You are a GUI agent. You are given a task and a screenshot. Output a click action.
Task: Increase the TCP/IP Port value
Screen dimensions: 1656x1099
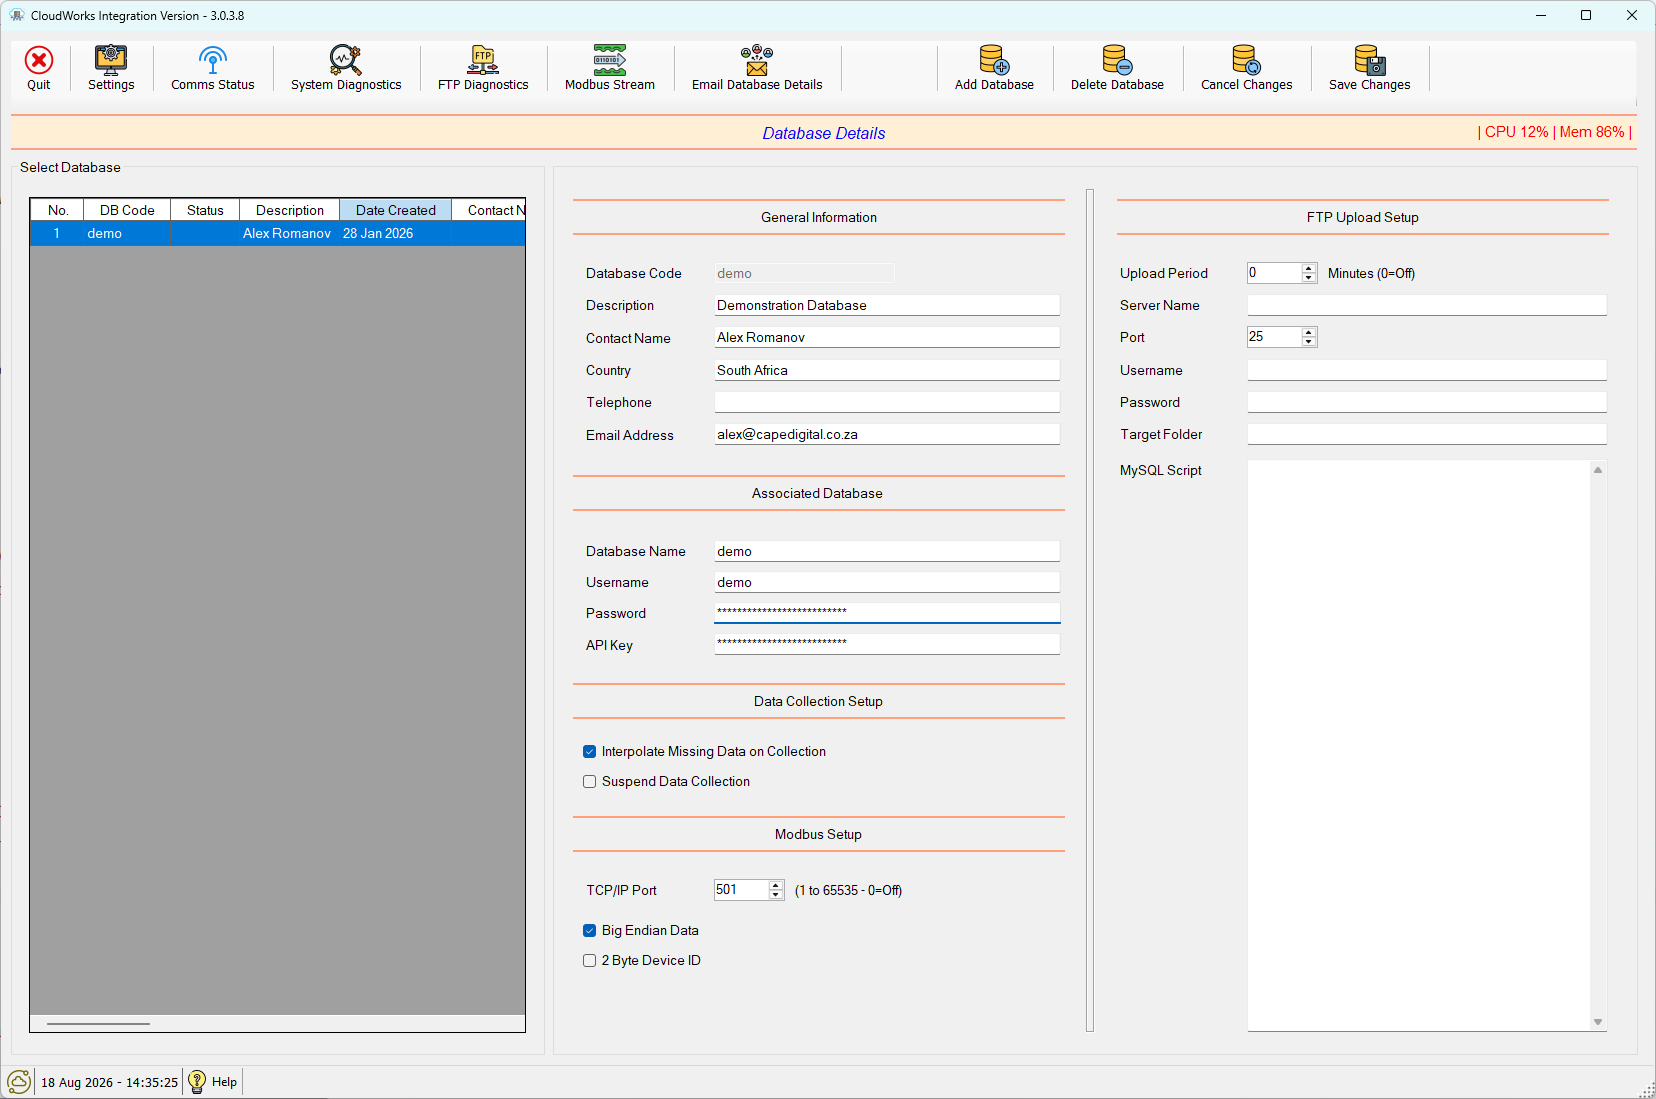click(776, 885)
